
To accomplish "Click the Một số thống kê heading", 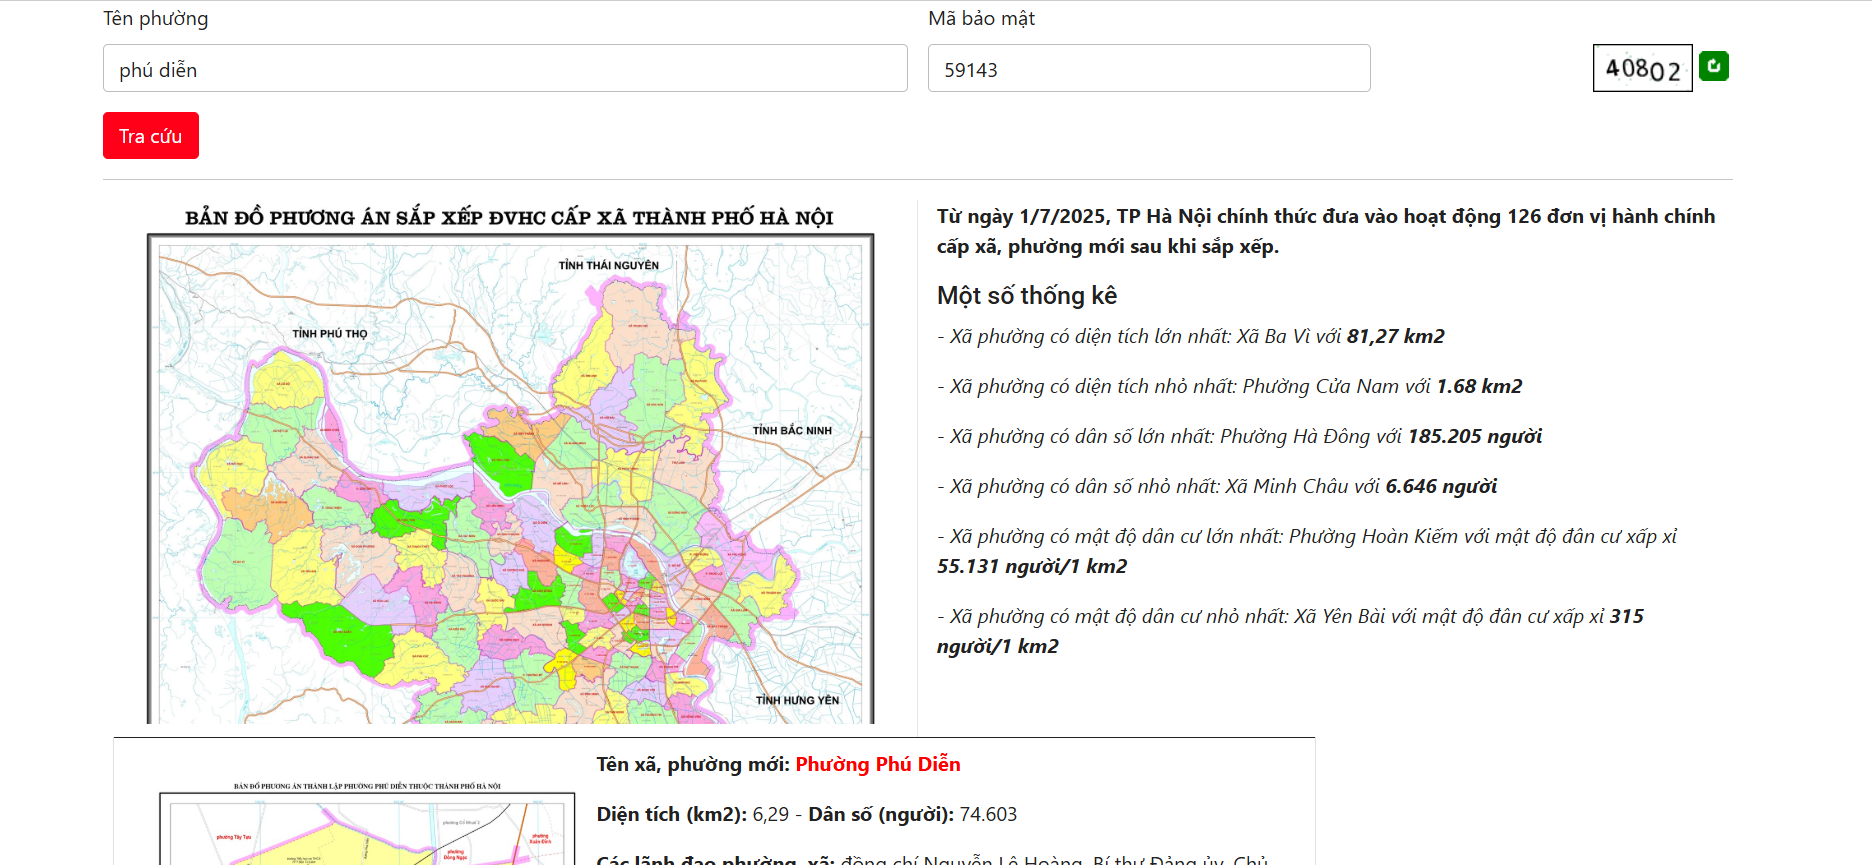I will point(1026,296).
